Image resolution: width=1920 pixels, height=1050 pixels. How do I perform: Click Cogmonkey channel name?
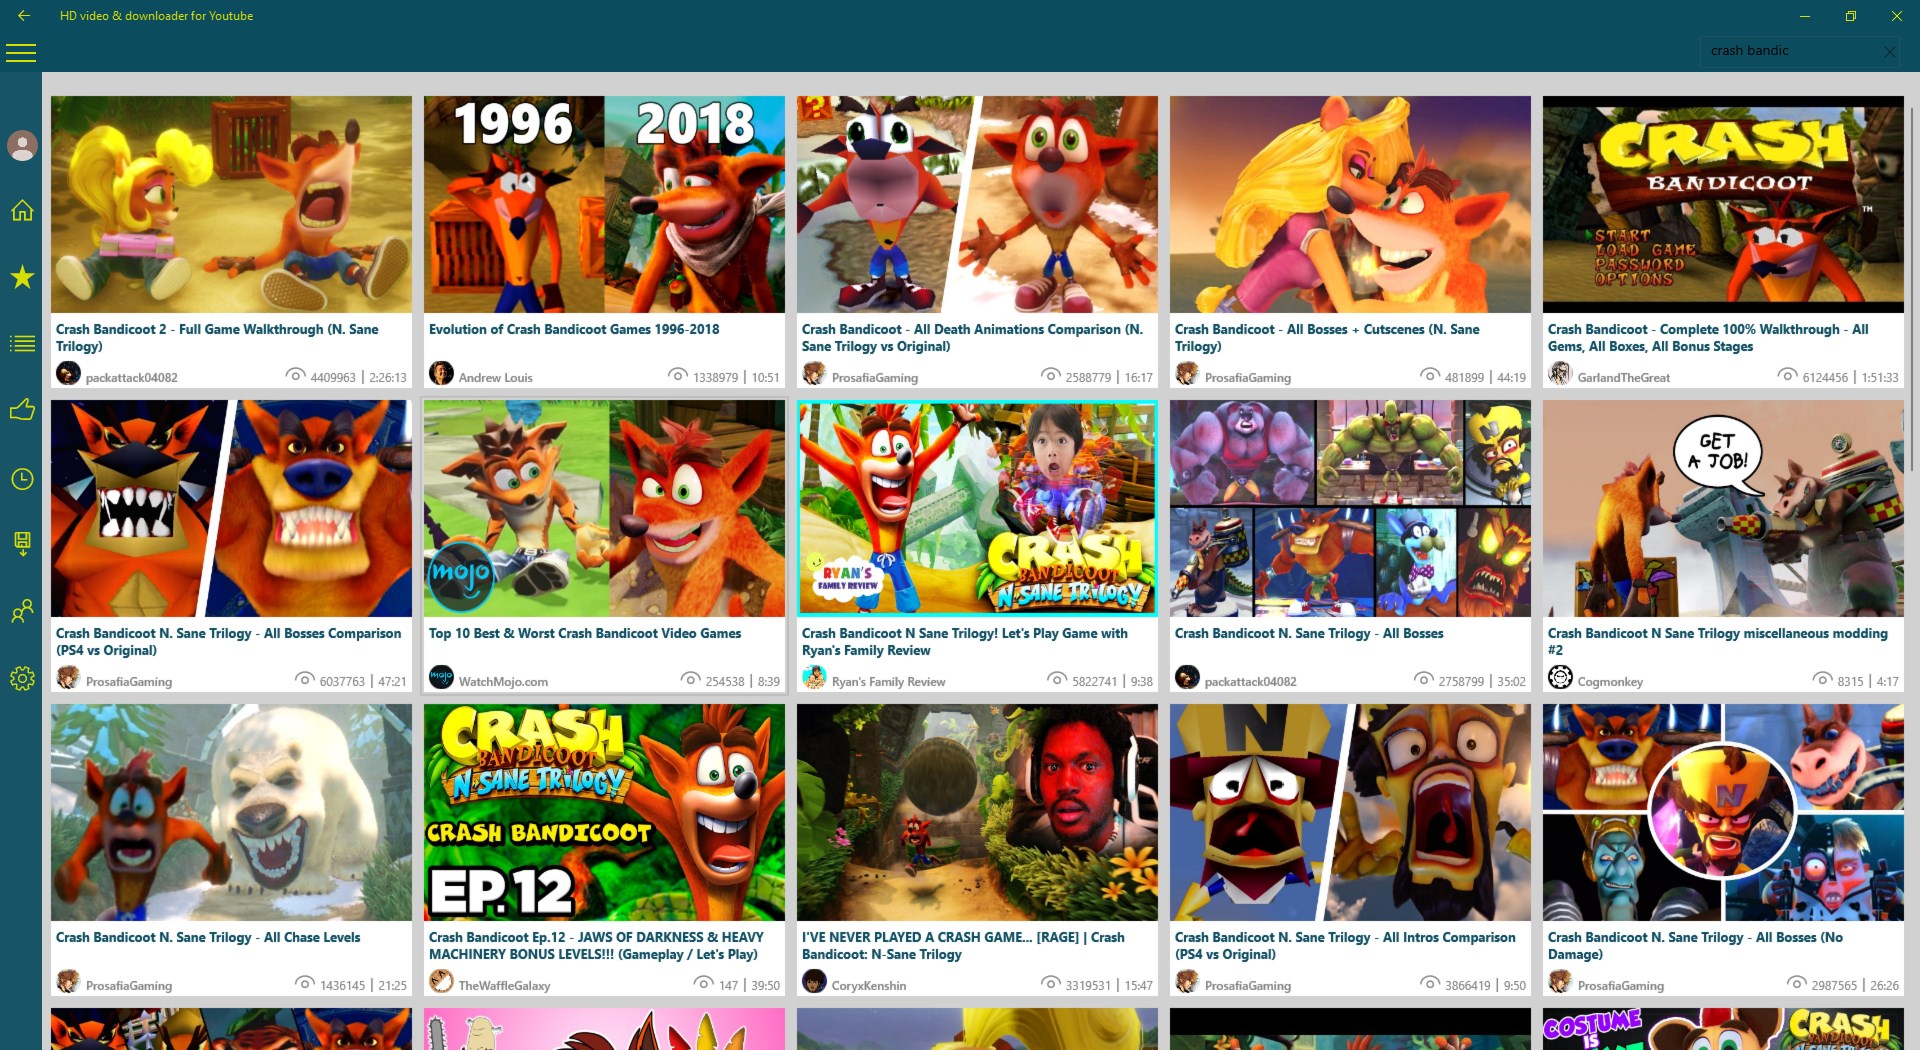[x=1610, y=682]
